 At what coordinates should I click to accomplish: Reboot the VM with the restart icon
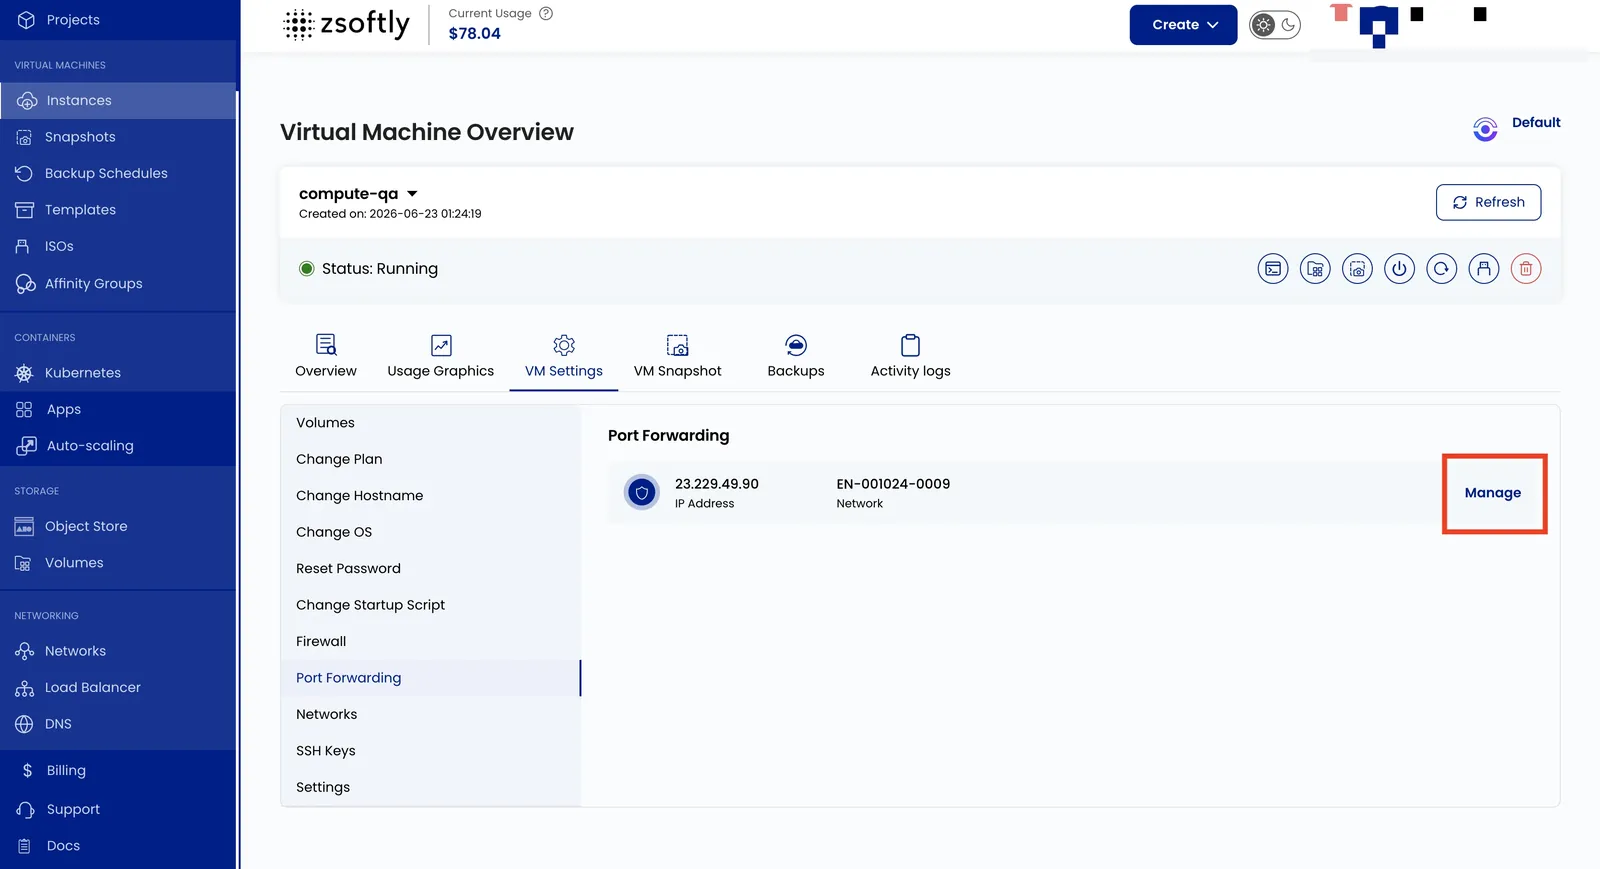(1441, 268)
